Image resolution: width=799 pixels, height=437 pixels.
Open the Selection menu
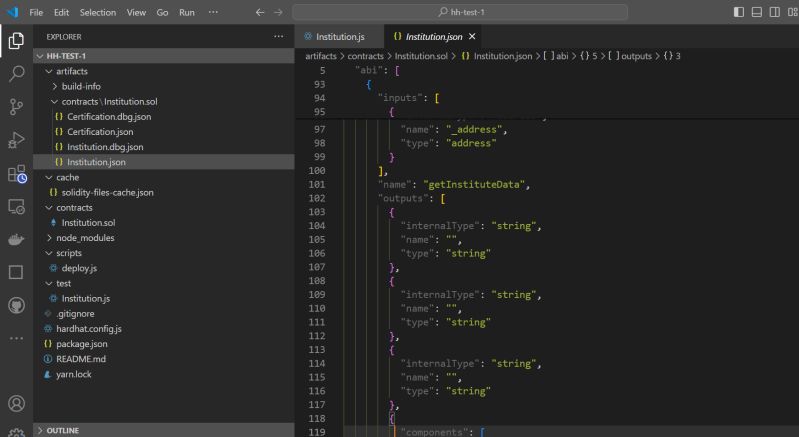98,12
